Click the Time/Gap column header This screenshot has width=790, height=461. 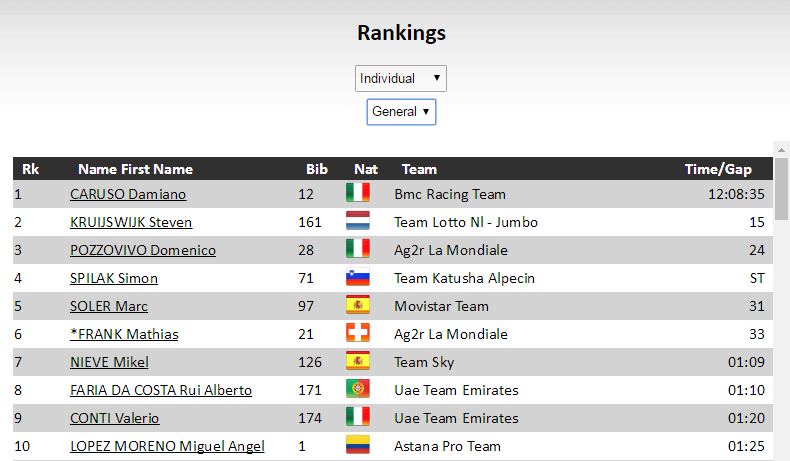pos(718,169)
